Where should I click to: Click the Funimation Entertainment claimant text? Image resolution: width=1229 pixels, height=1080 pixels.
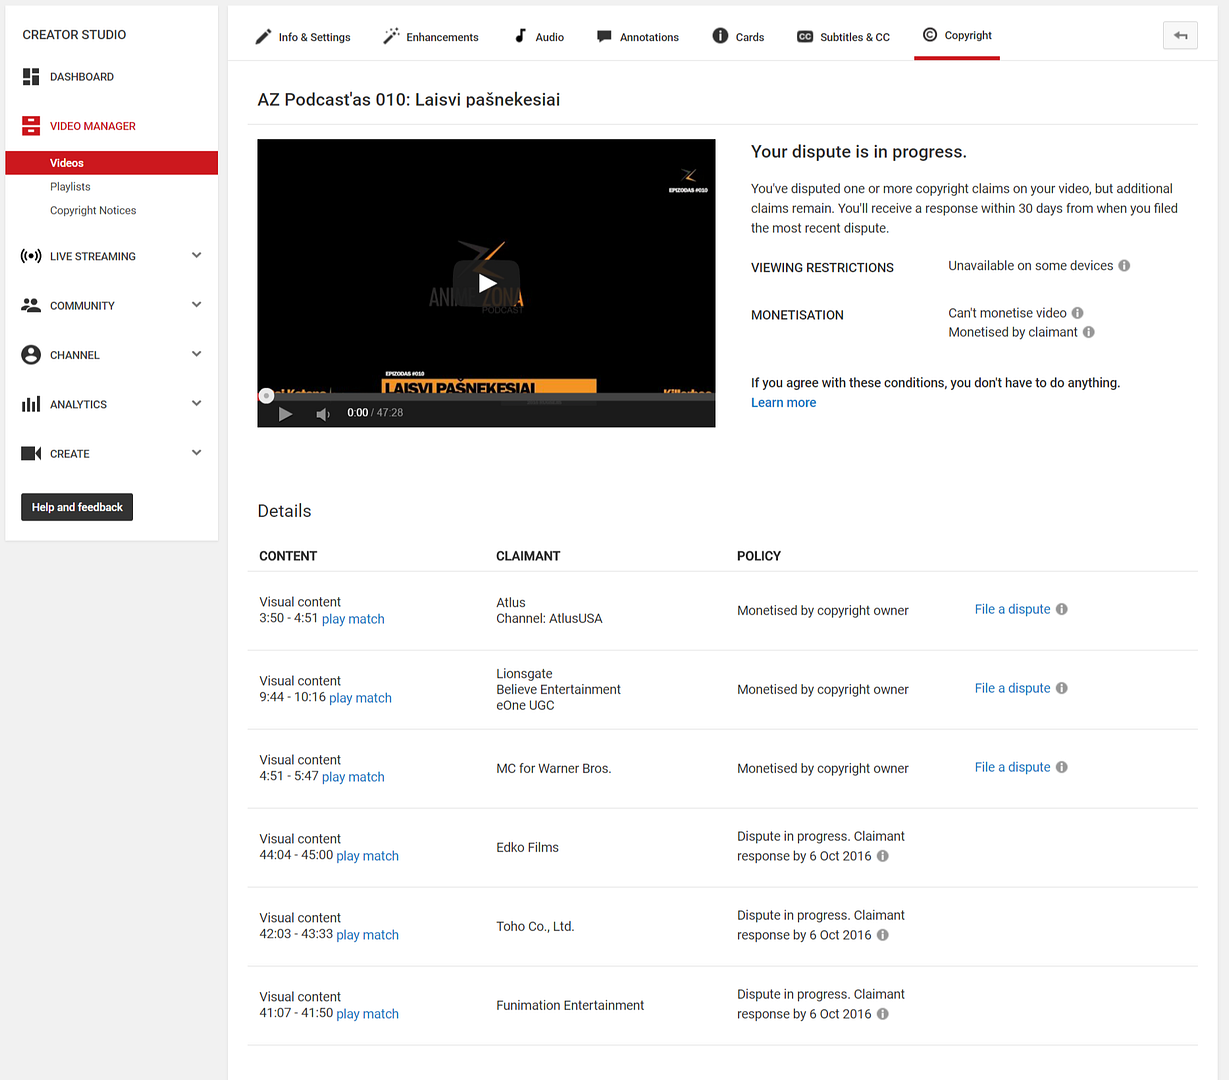(570, 1006)
